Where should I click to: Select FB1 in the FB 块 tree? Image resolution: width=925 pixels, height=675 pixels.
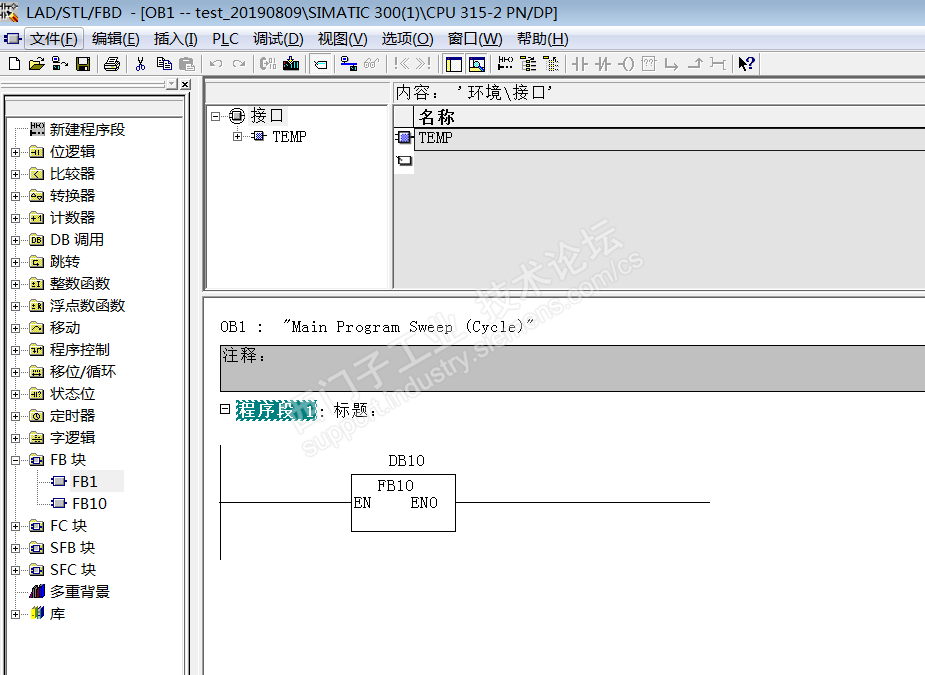[84, 482]
